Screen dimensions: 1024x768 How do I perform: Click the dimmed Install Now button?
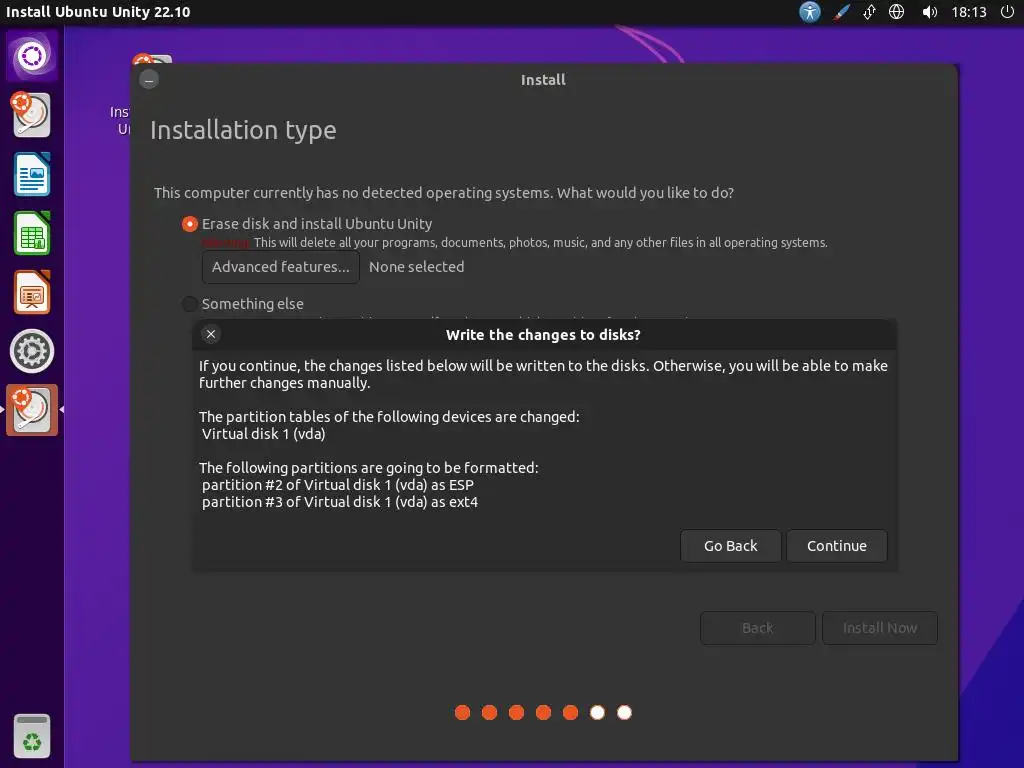pyautogui.click(x=880, y=628)
